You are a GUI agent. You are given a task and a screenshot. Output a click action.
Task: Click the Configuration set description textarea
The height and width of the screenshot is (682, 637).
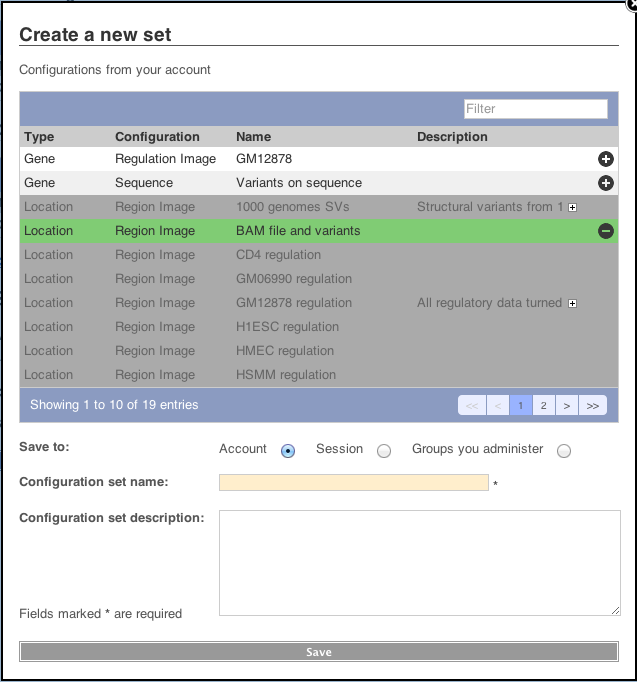pos(419,563)
